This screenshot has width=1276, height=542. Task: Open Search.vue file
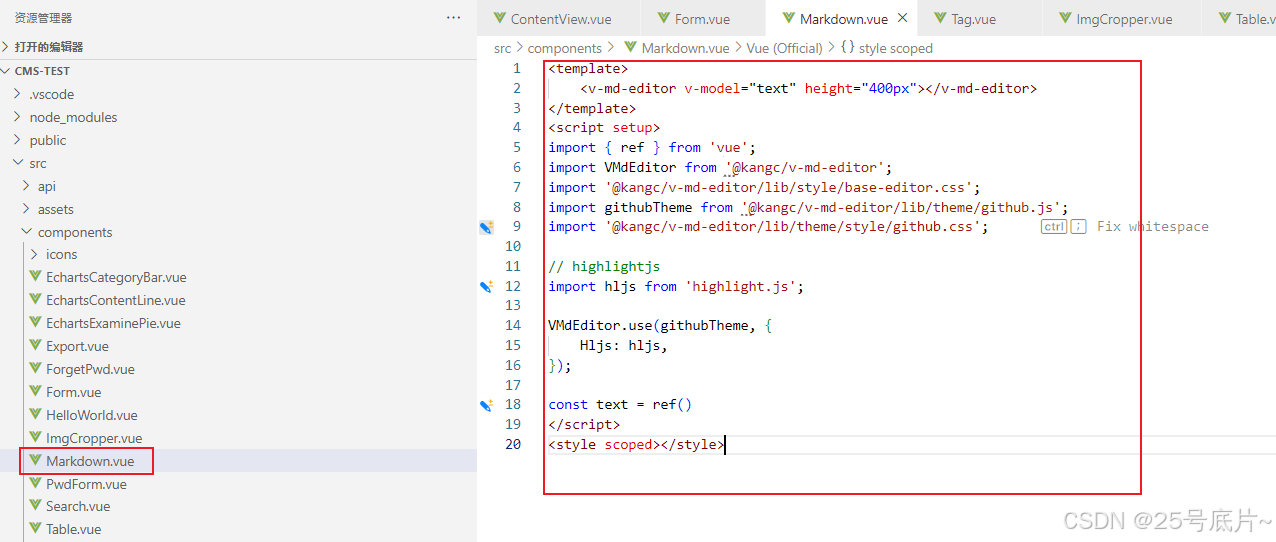pos(78,506)
